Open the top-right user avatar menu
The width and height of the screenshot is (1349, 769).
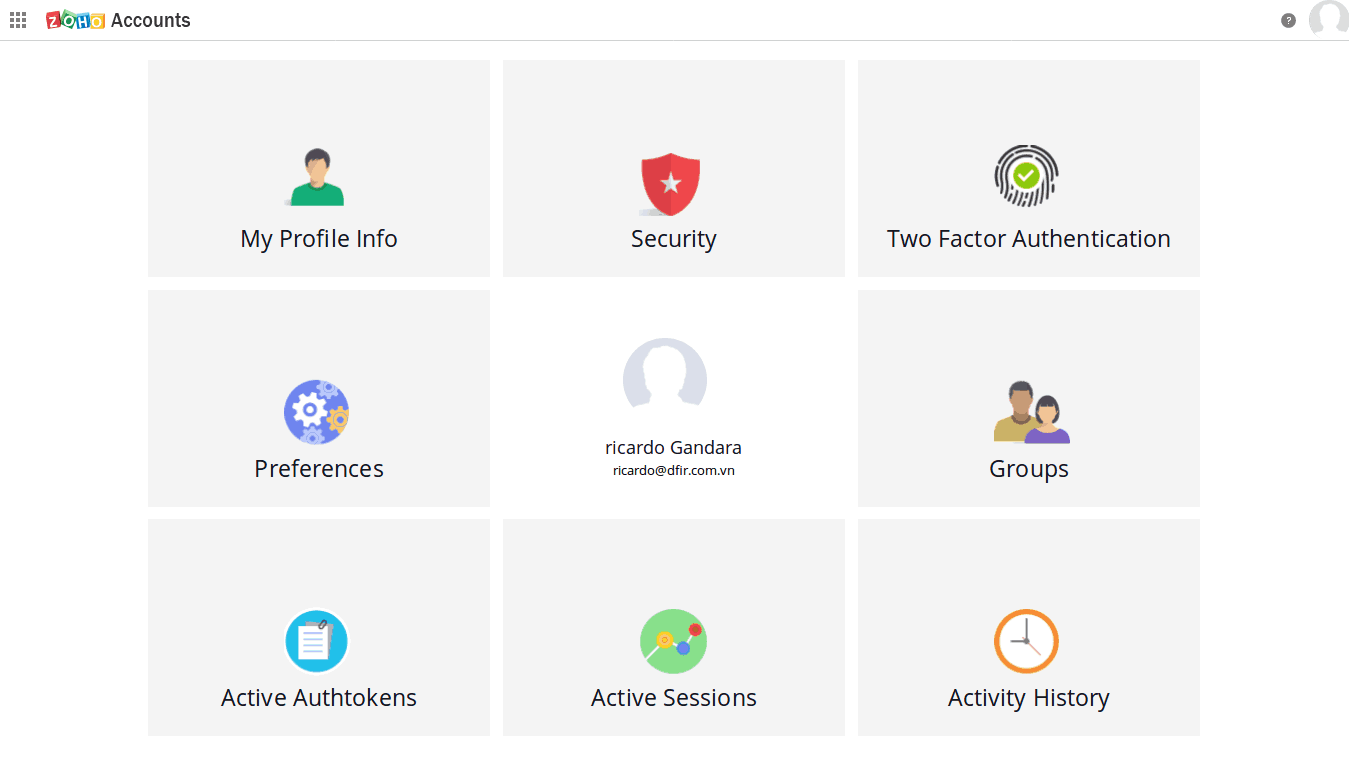[x=1328, y=19]
